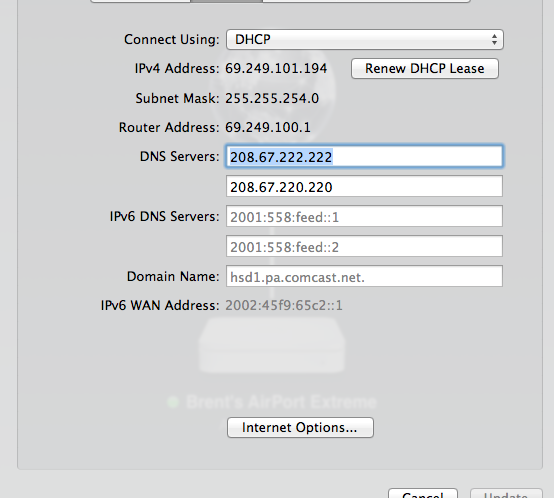Click the Domain Name label
Image resolution: width=554 pixels, height=498 pixels.
tap(173, 277)
